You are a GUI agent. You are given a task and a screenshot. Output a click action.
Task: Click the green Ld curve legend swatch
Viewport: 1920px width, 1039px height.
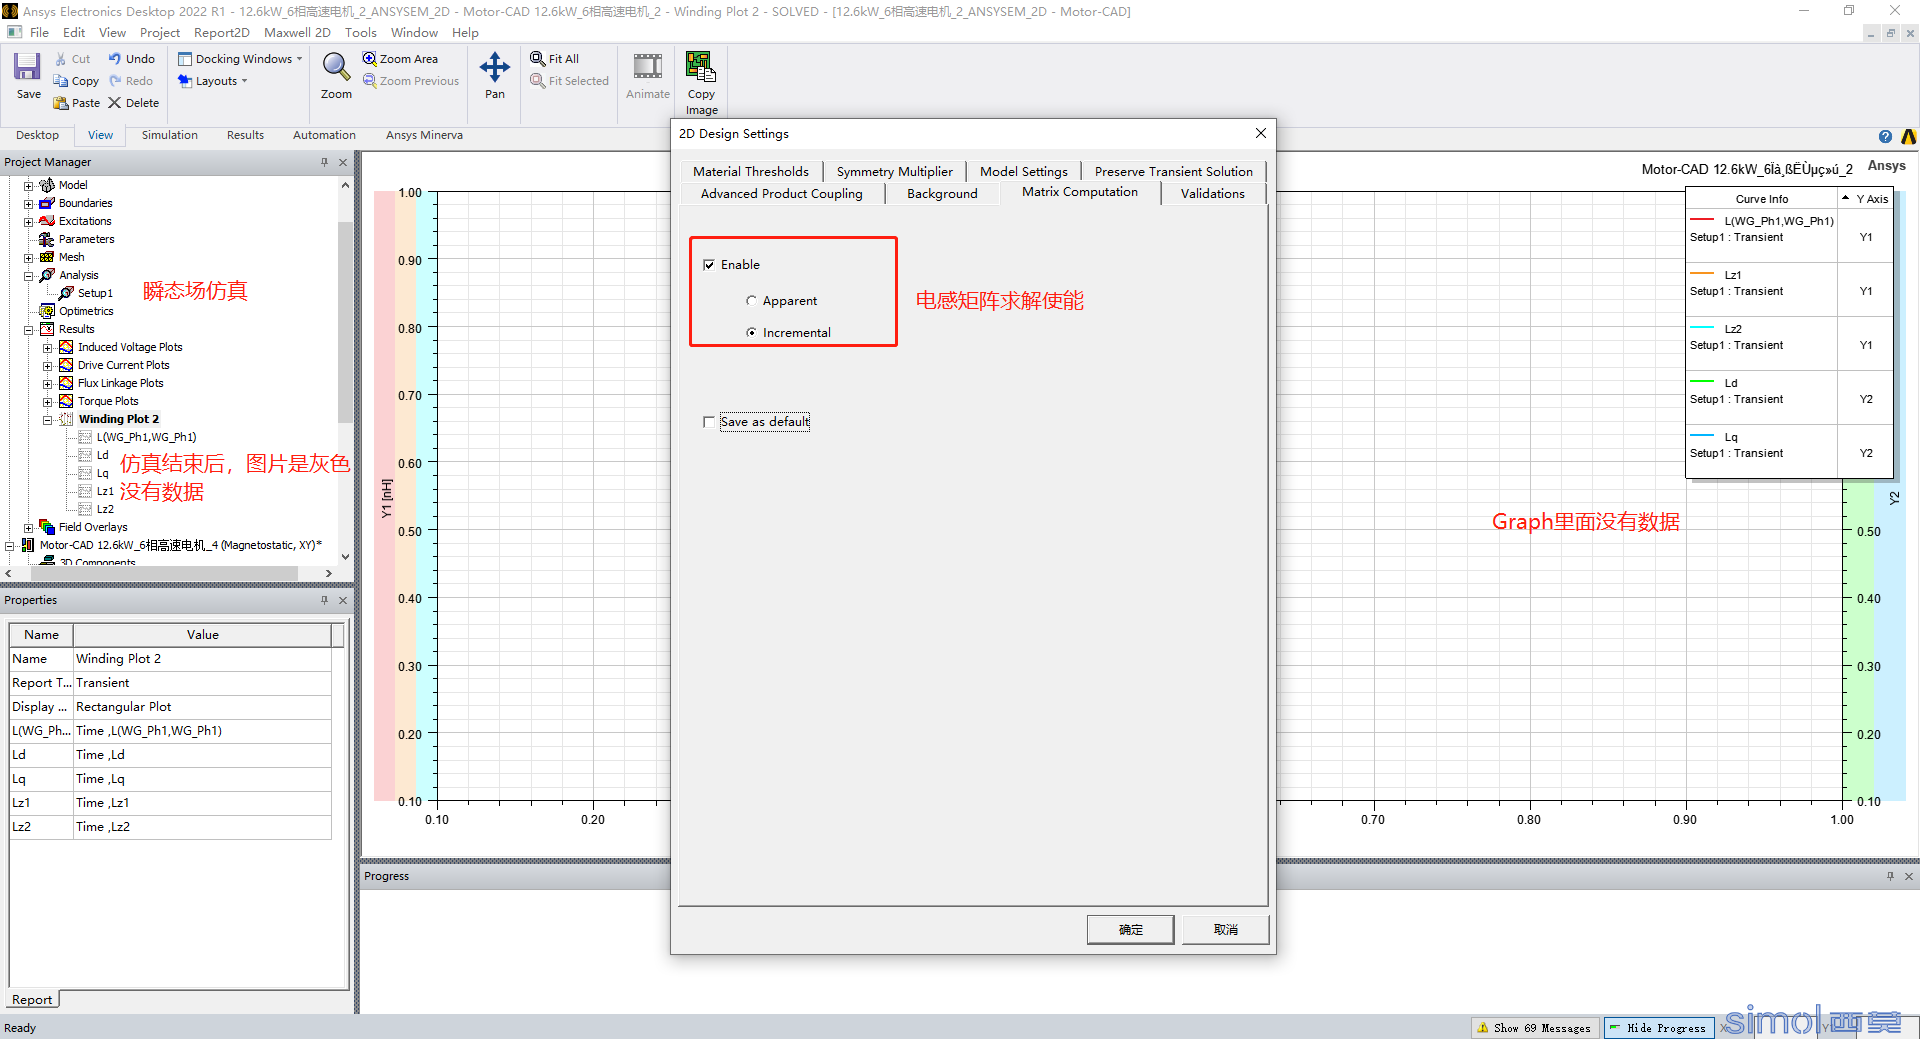1702,382
